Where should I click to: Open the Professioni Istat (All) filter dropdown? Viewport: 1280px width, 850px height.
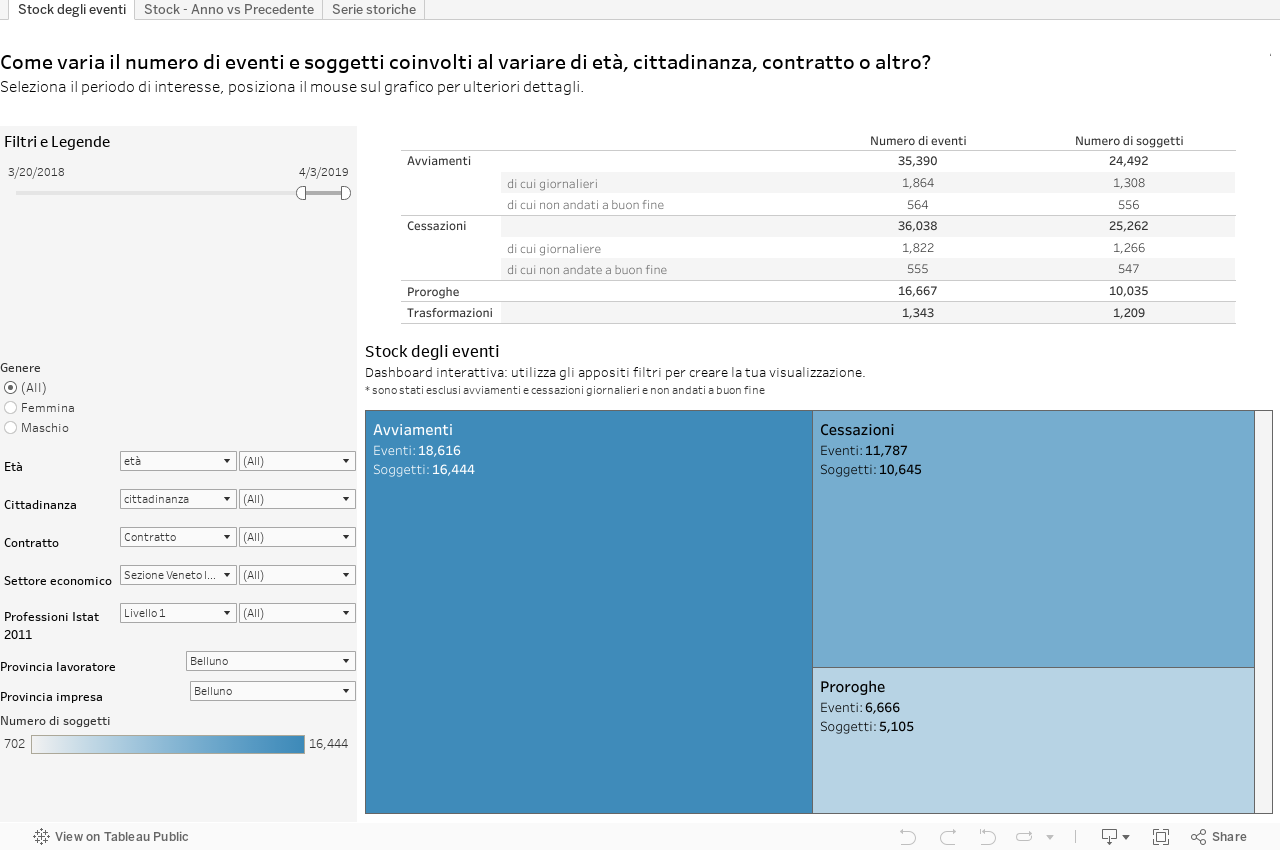(x=297, y=613)
